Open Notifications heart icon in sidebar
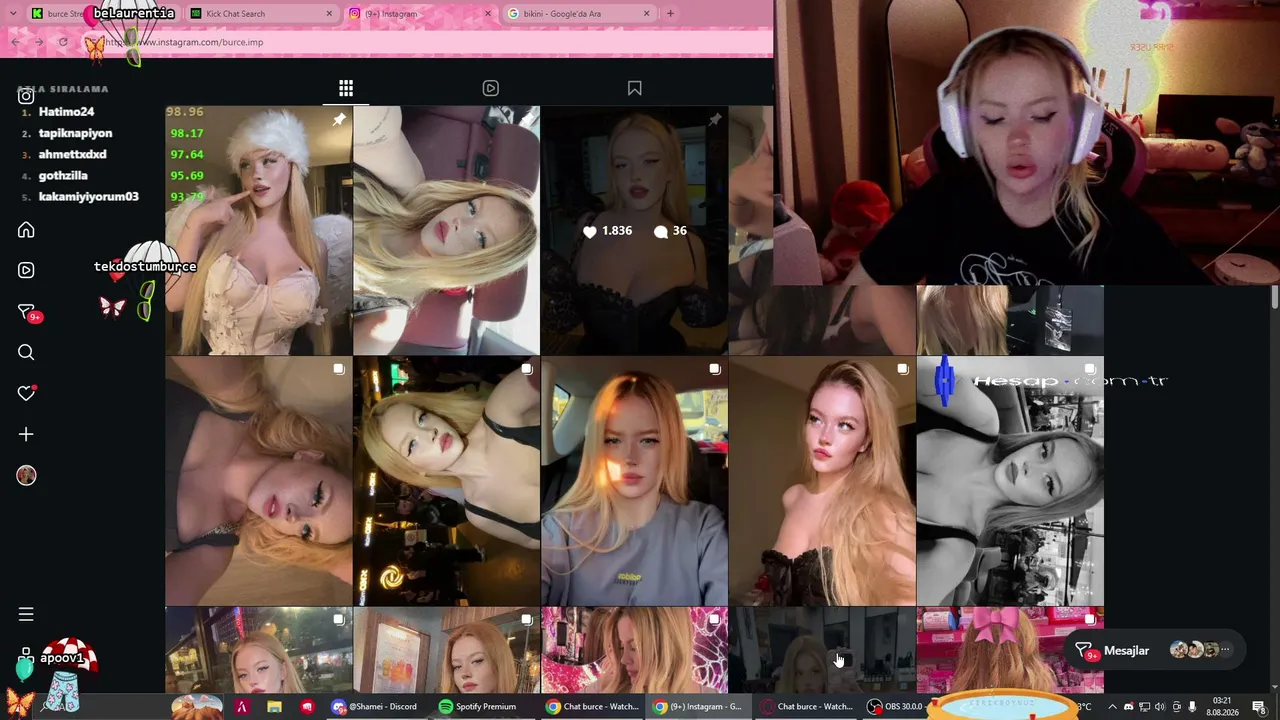1280x720 pixels. click(x=26, y=393)
